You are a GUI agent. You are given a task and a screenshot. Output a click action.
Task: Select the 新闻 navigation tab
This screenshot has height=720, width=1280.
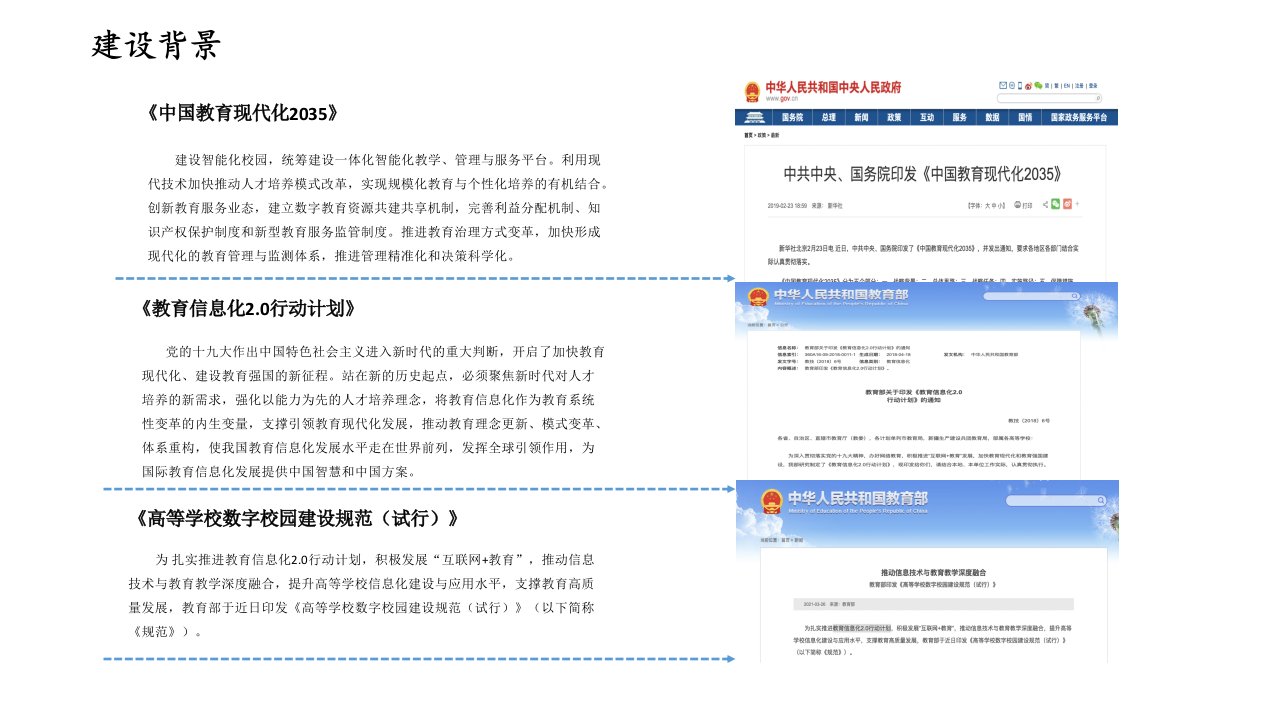860,117
